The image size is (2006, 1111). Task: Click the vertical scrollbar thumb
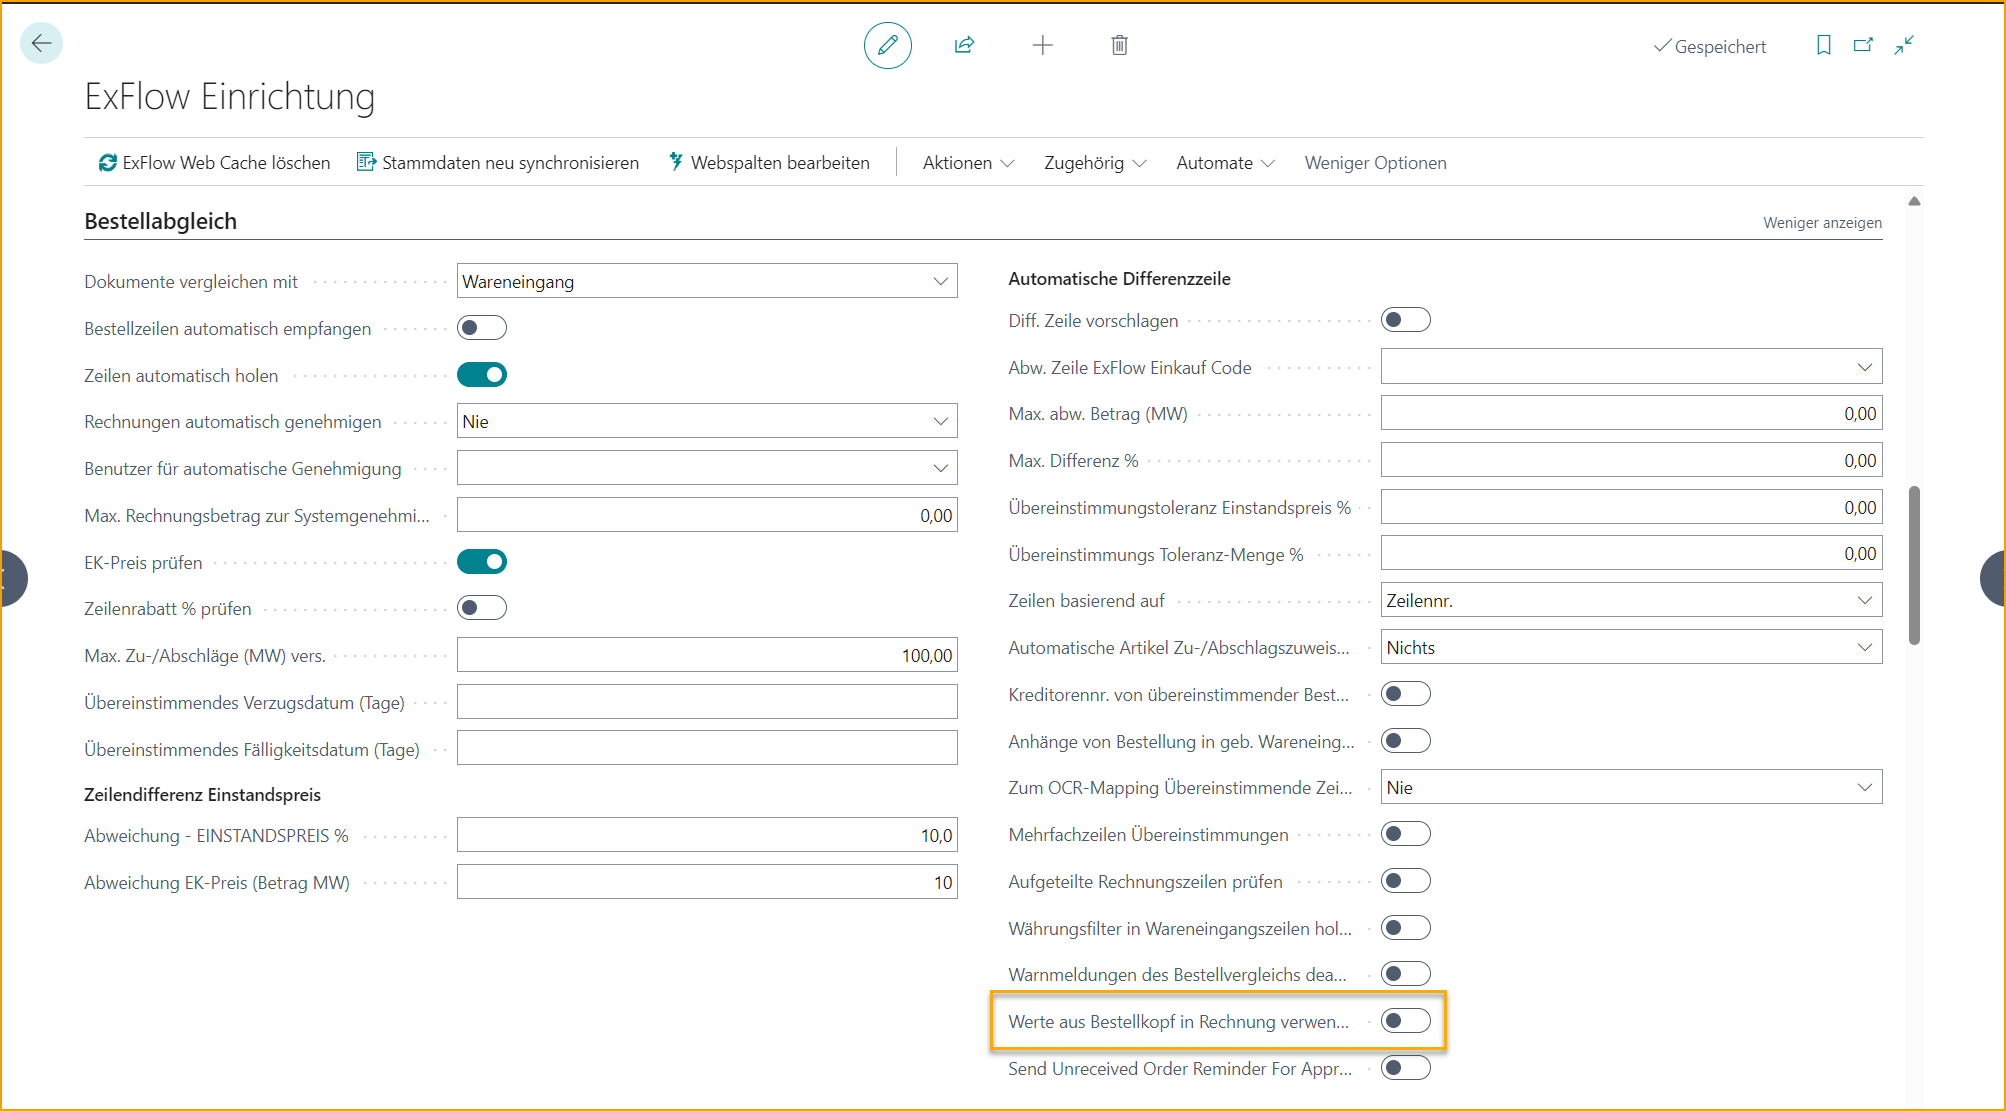coord(1914,565)
